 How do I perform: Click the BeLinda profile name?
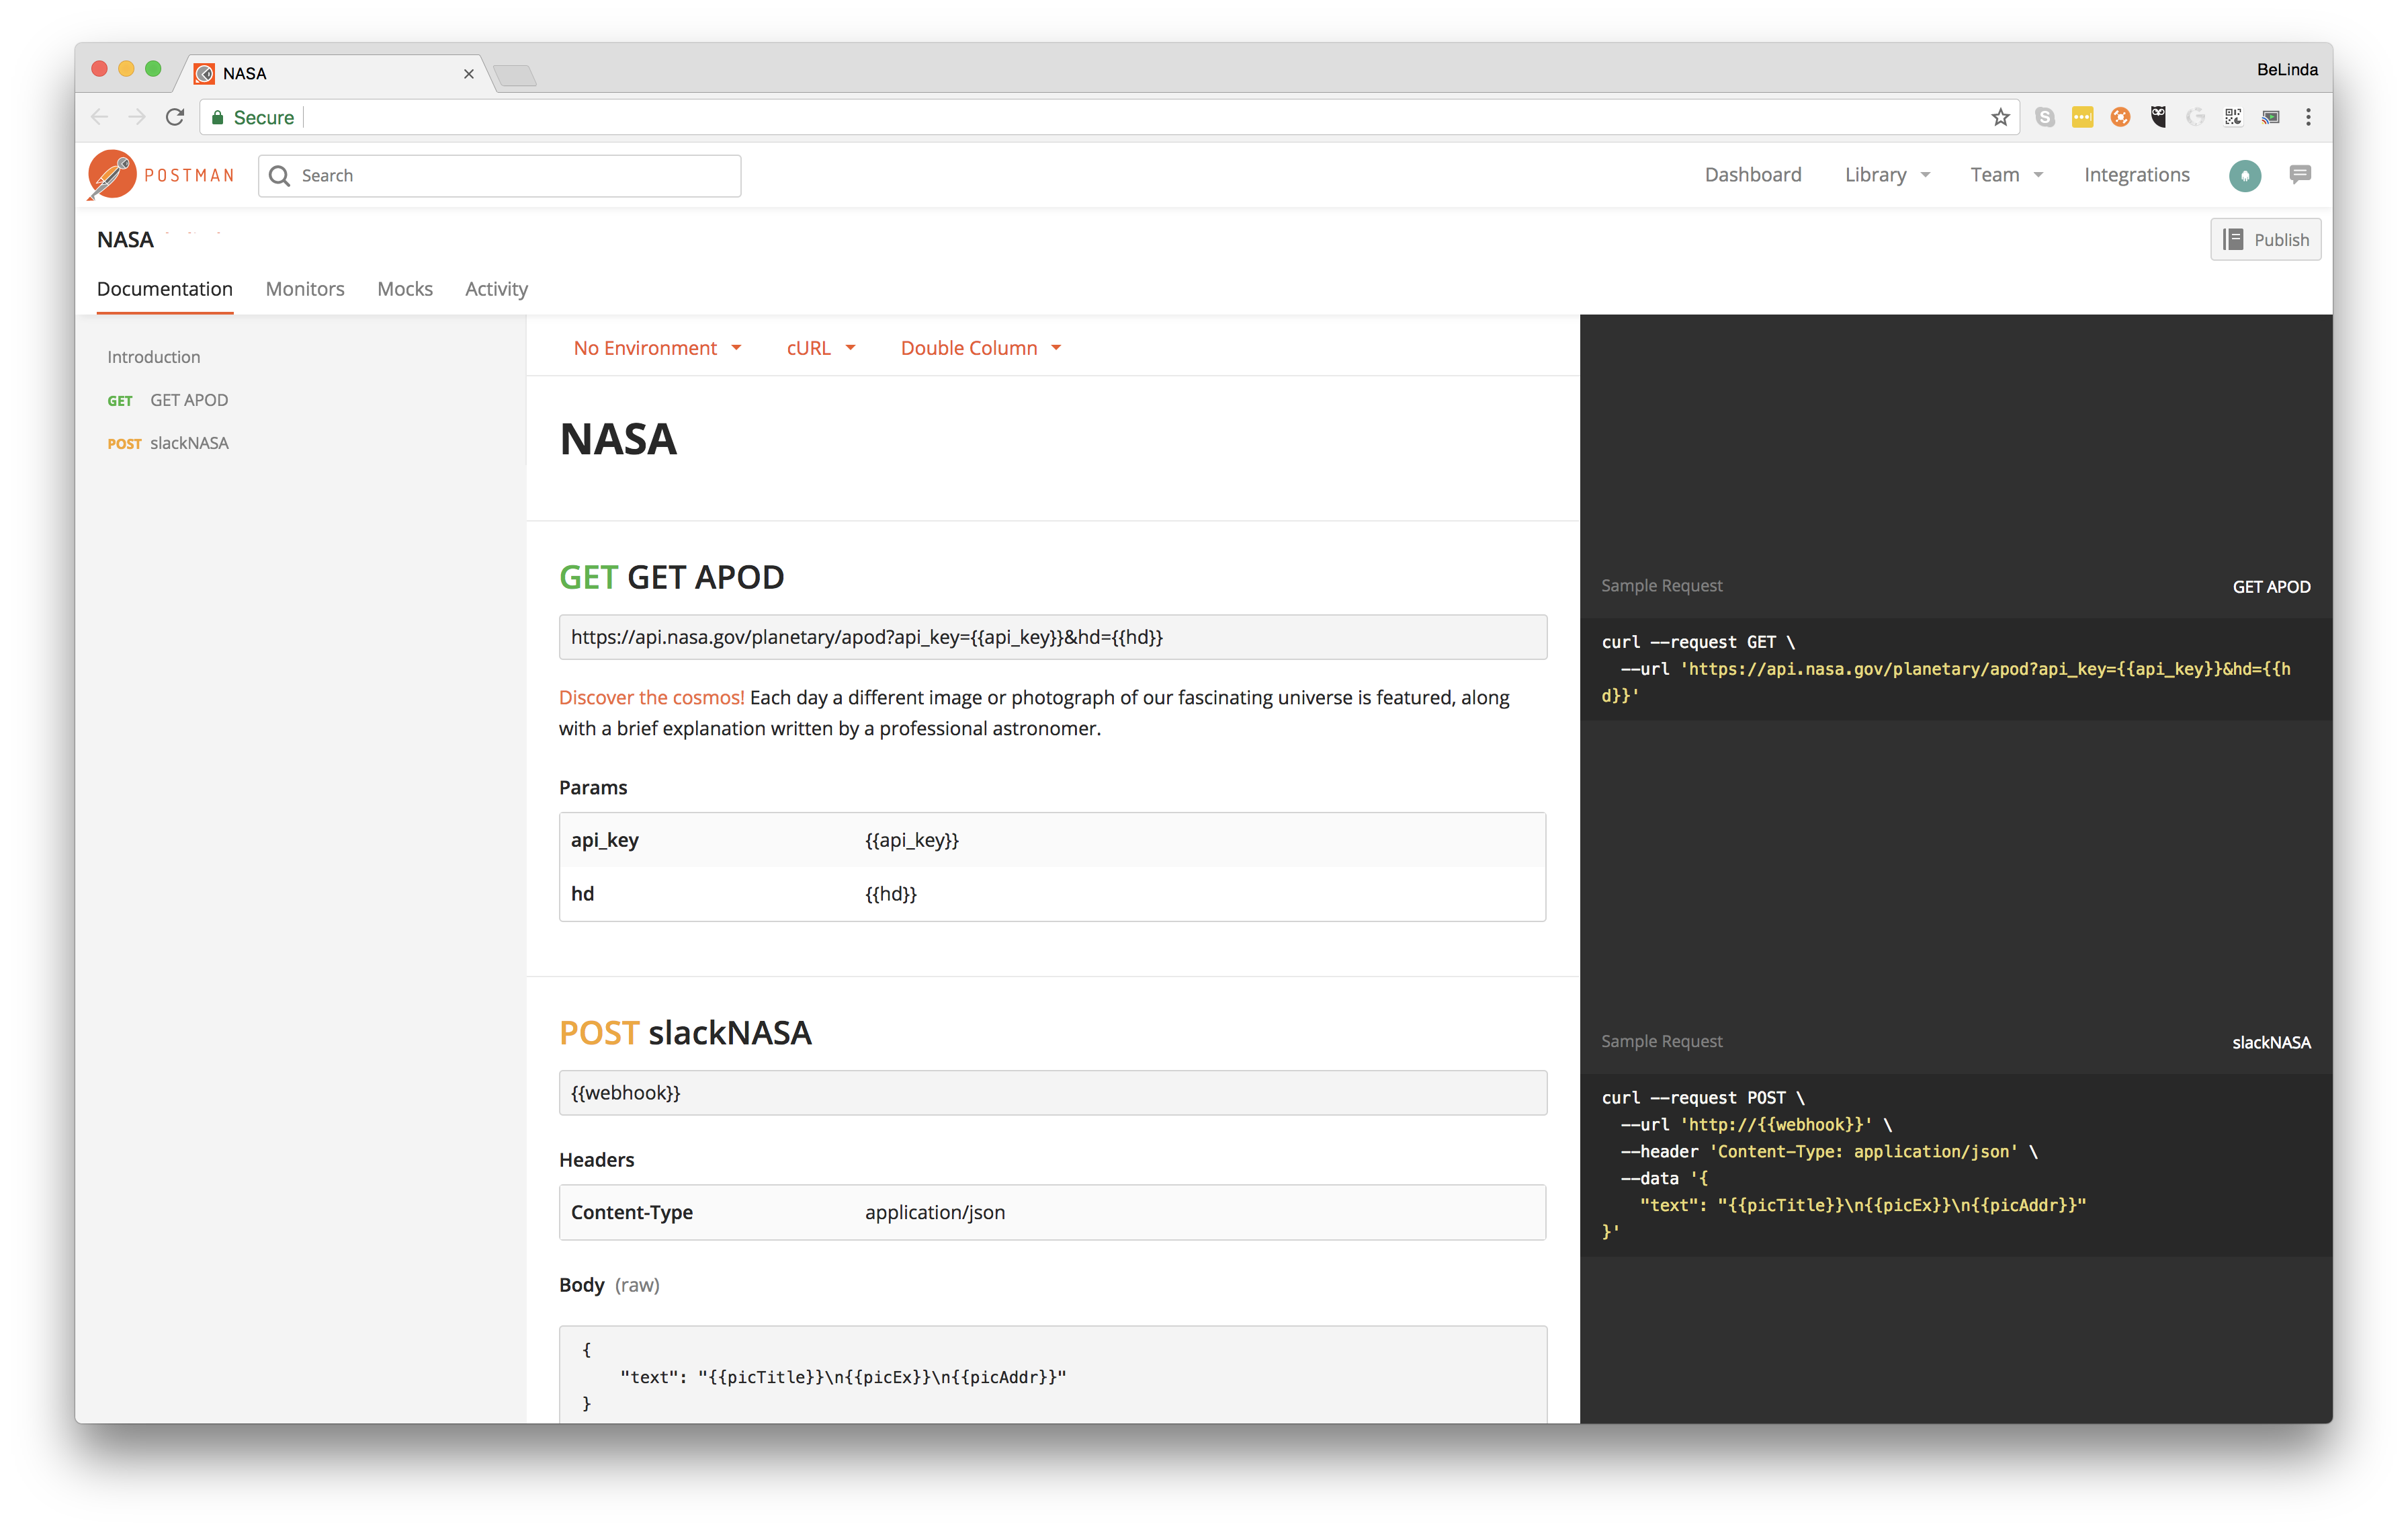[x=2286, y=69]
